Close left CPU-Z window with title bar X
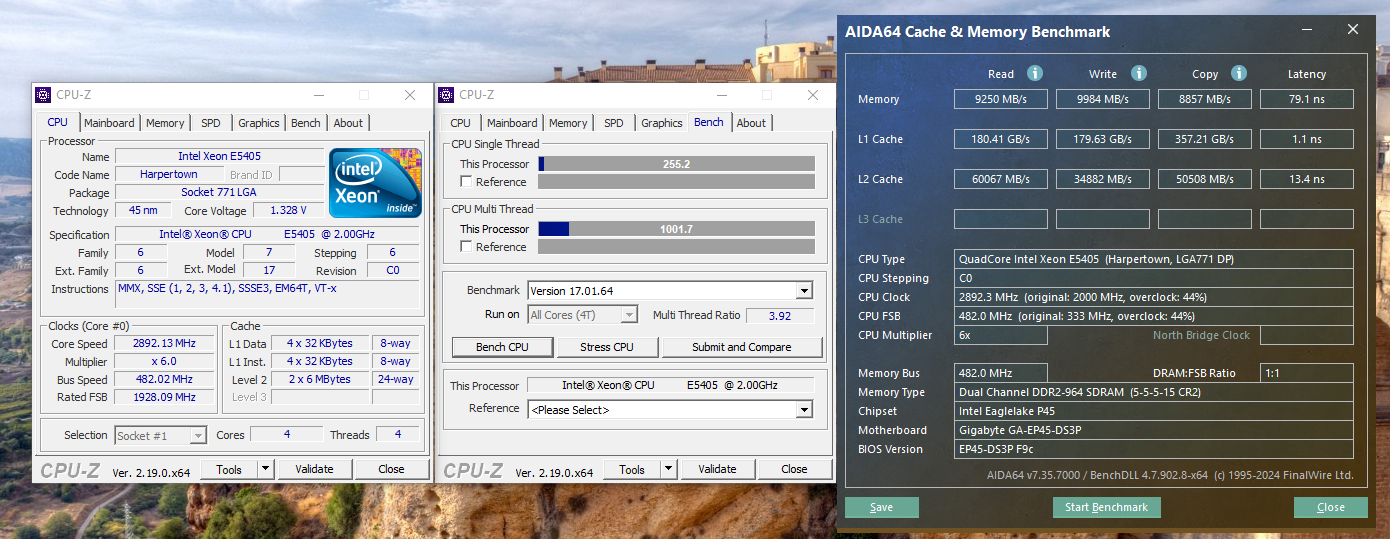This screenshot has height=539, width=1390. click(x=410, y=95)
